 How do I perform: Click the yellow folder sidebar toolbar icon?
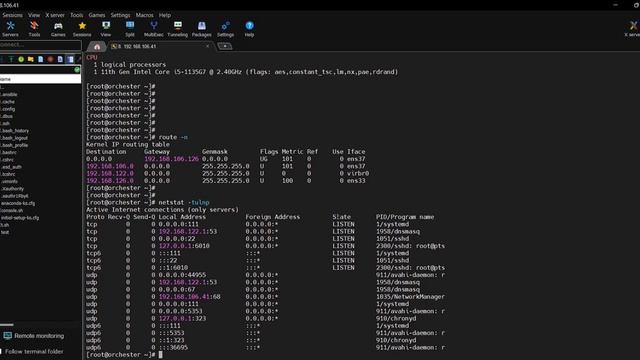click(x=31, y=59)
